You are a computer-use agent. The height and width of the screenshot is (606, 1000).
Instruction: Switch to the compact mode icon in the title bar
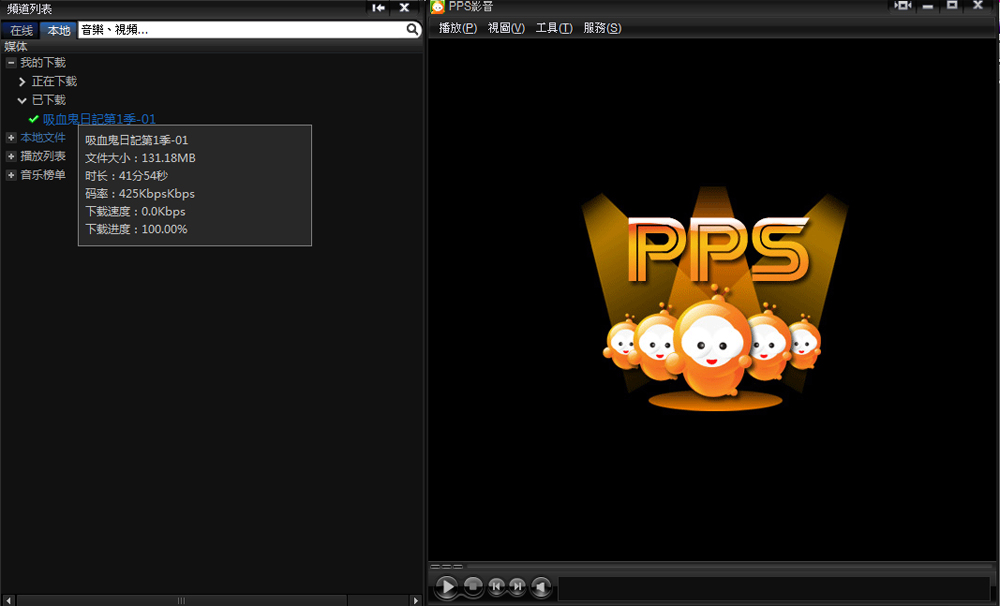(x=902, y=6)
